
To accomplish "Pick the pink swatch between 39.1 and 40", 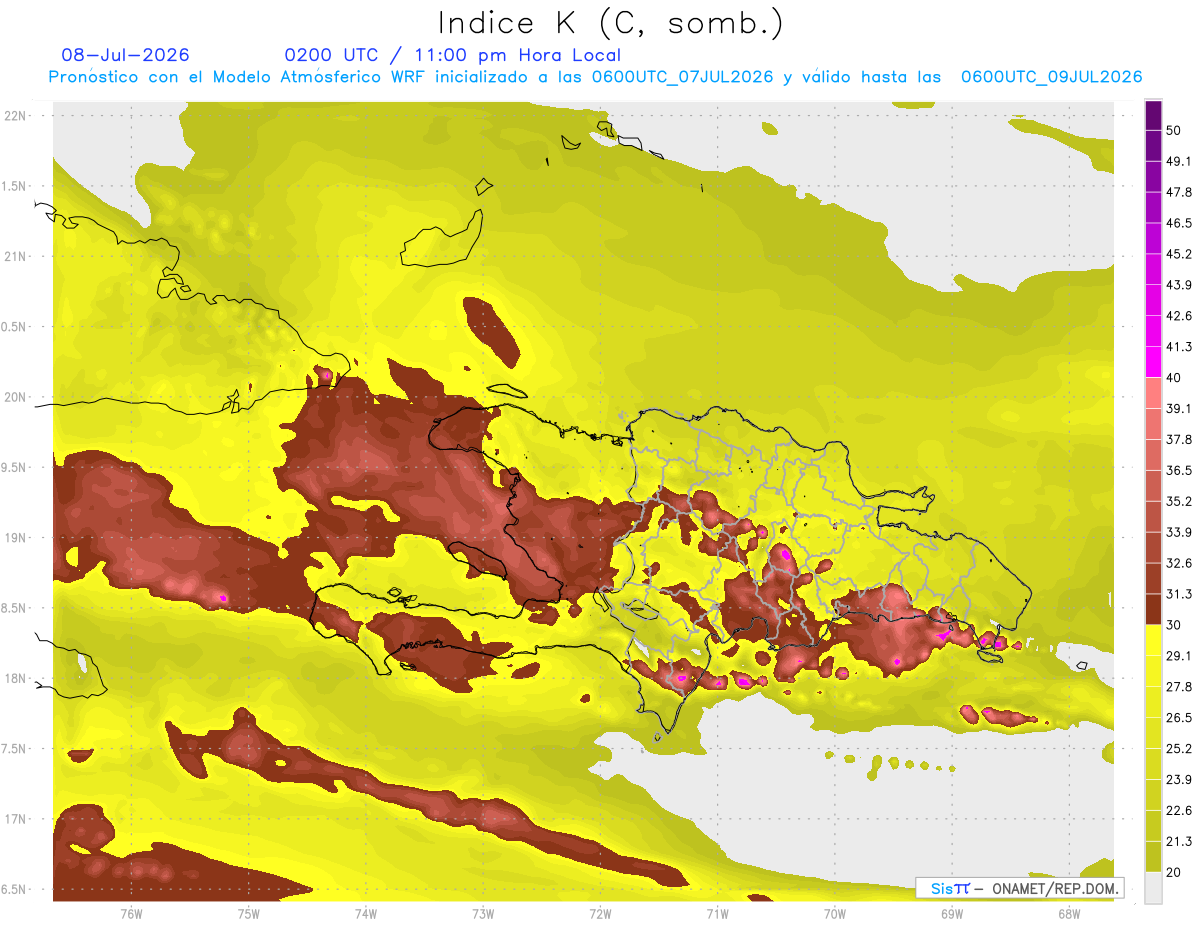I will [1153, 393].
